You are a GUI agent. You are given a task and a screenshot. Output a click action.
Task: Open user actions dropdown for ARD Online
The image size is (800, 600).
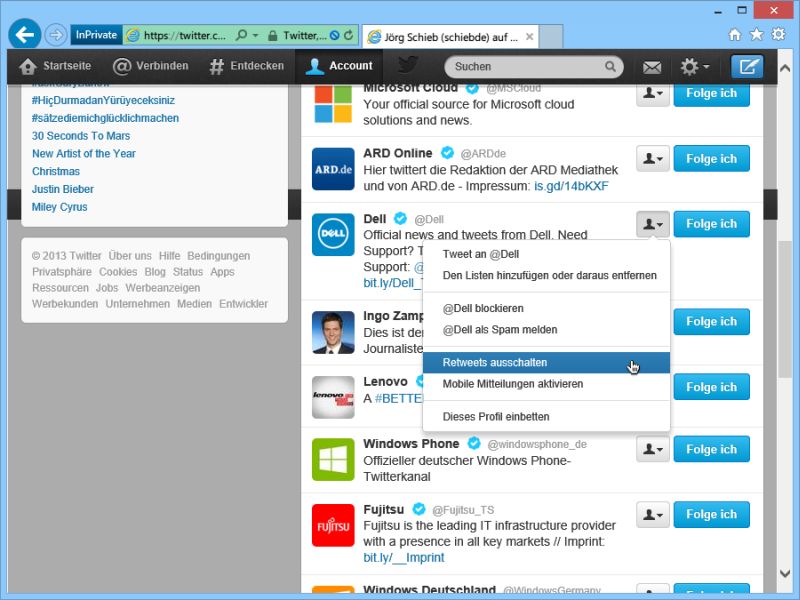[x=653, y=159]
